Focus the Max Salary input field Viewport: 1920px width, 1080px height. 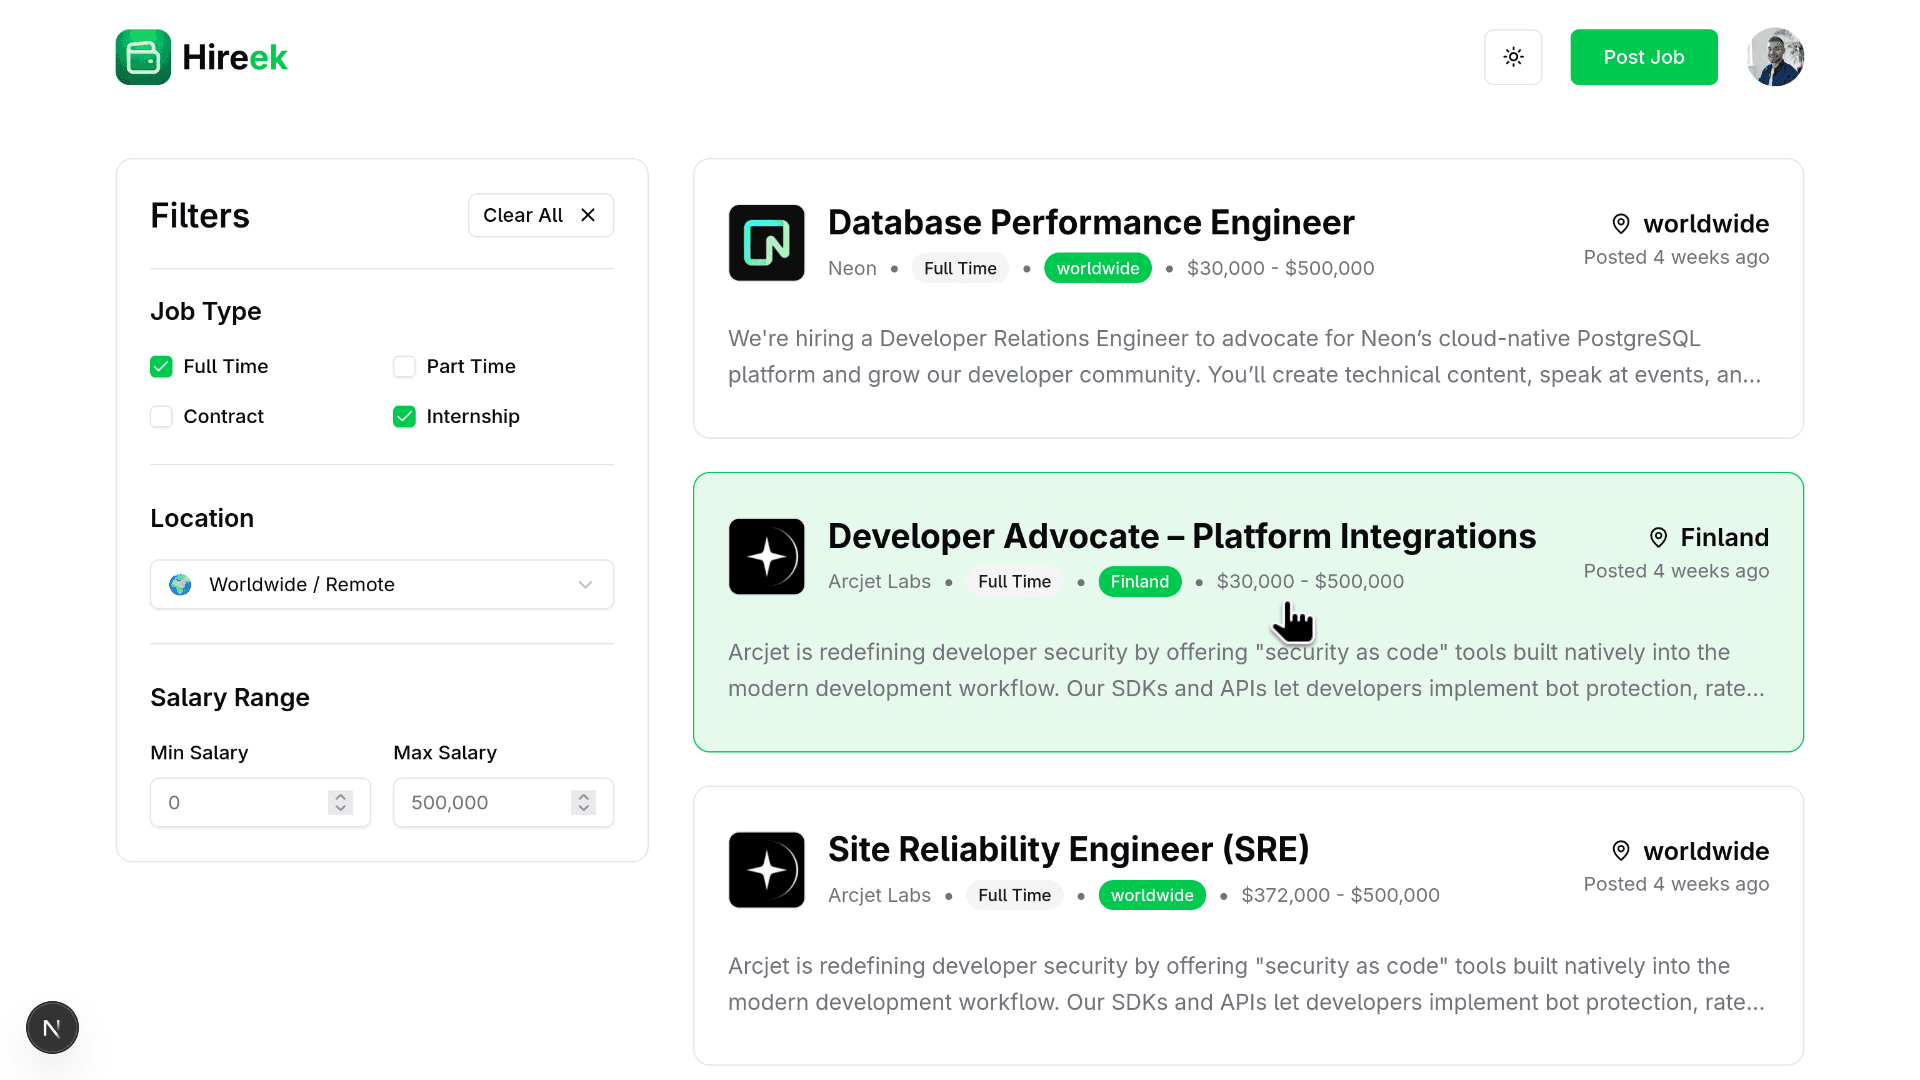coord(503,802)
